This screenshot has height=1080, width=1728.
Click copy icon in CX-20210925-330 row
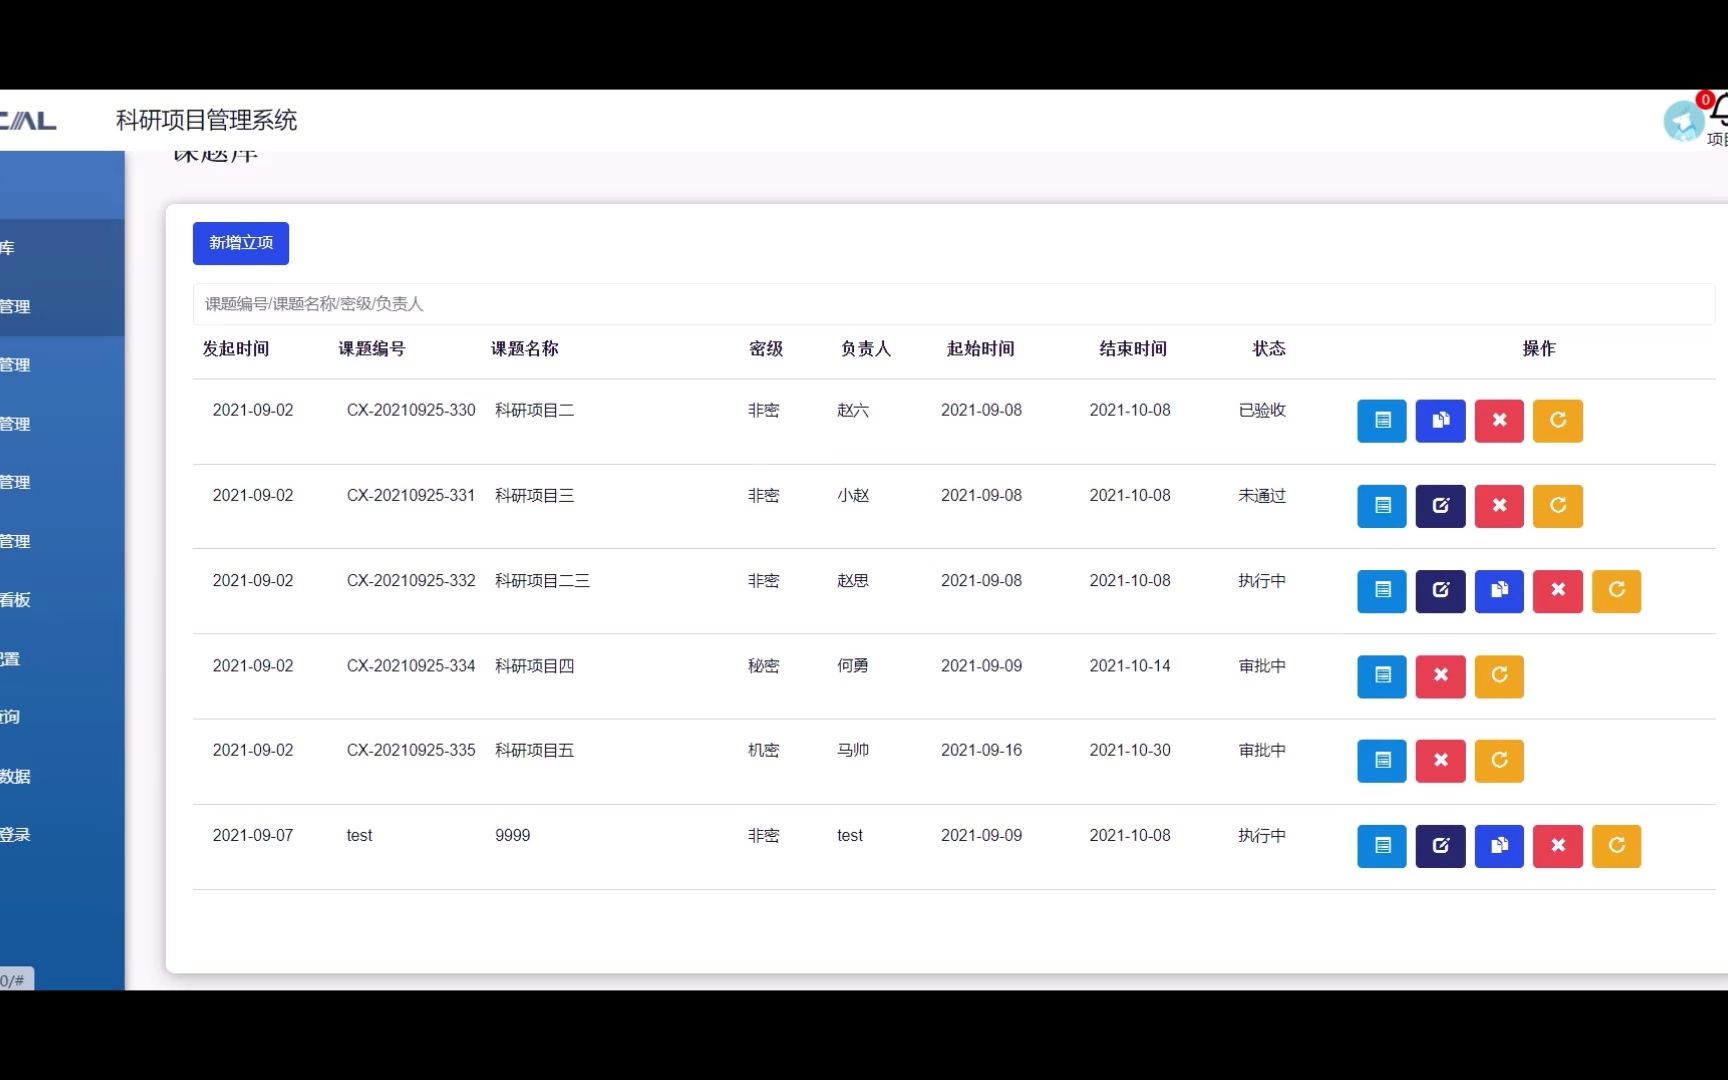click(x=1440, y=421)
